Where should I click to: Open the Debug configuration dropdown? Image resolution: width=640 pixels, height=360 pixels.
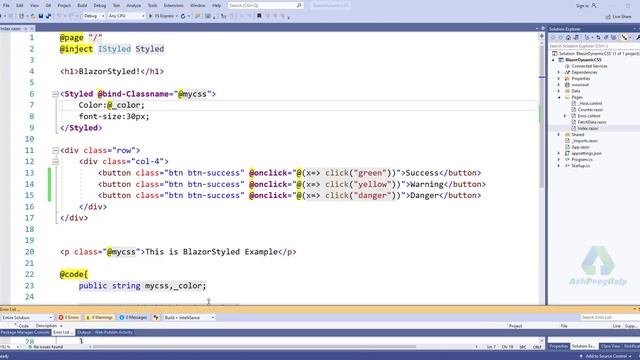click(94, 16)
